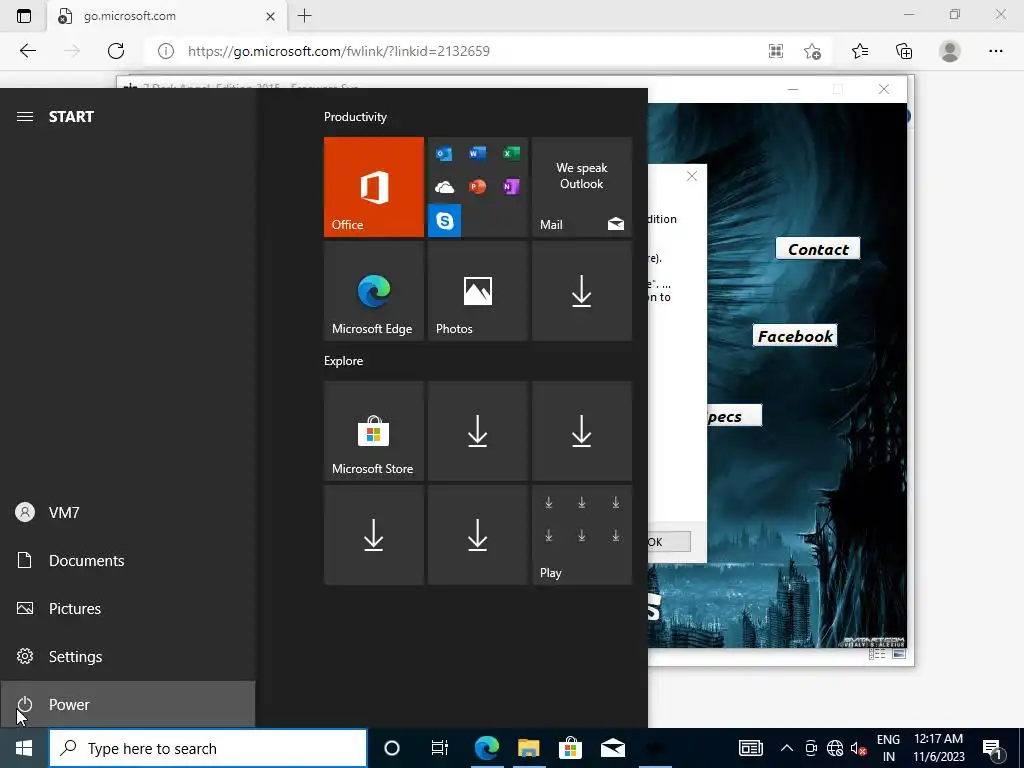Click Contact in the background window
This screenshot has width=1024, height=768.
click(818, 249)
